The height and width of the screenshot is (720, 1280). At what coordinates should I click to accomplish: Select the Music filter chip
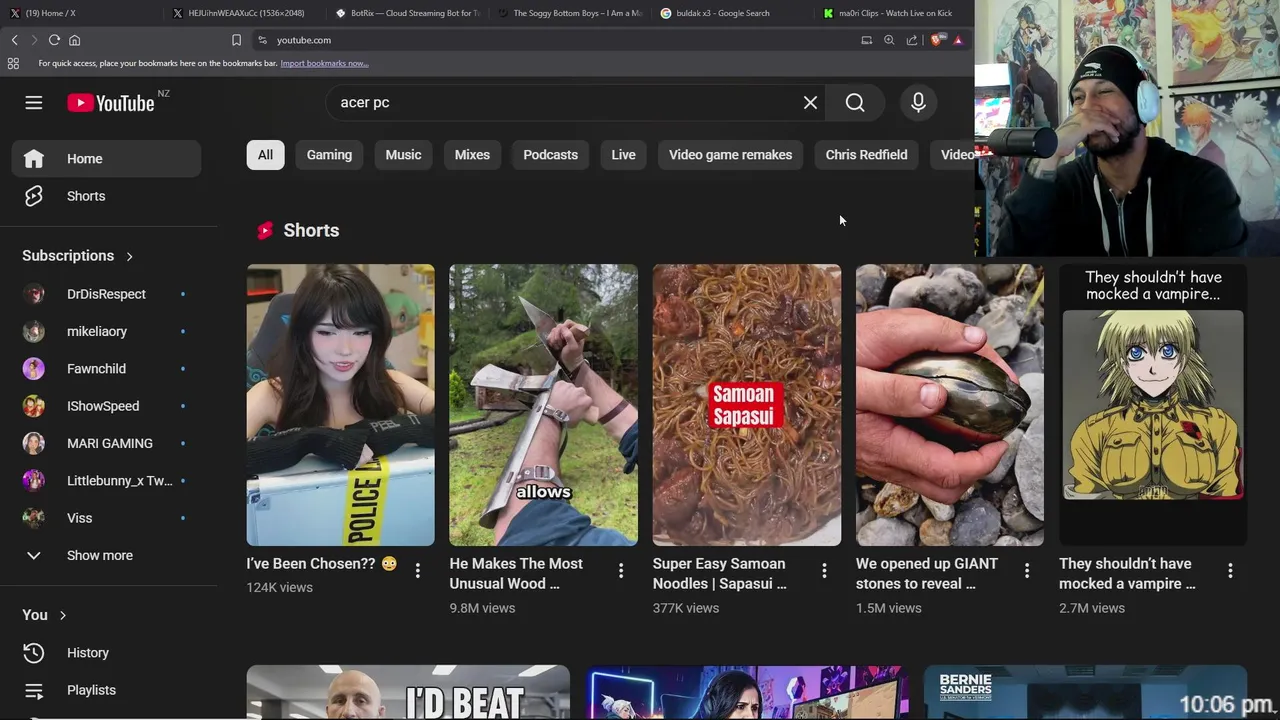tap(403, 155)
